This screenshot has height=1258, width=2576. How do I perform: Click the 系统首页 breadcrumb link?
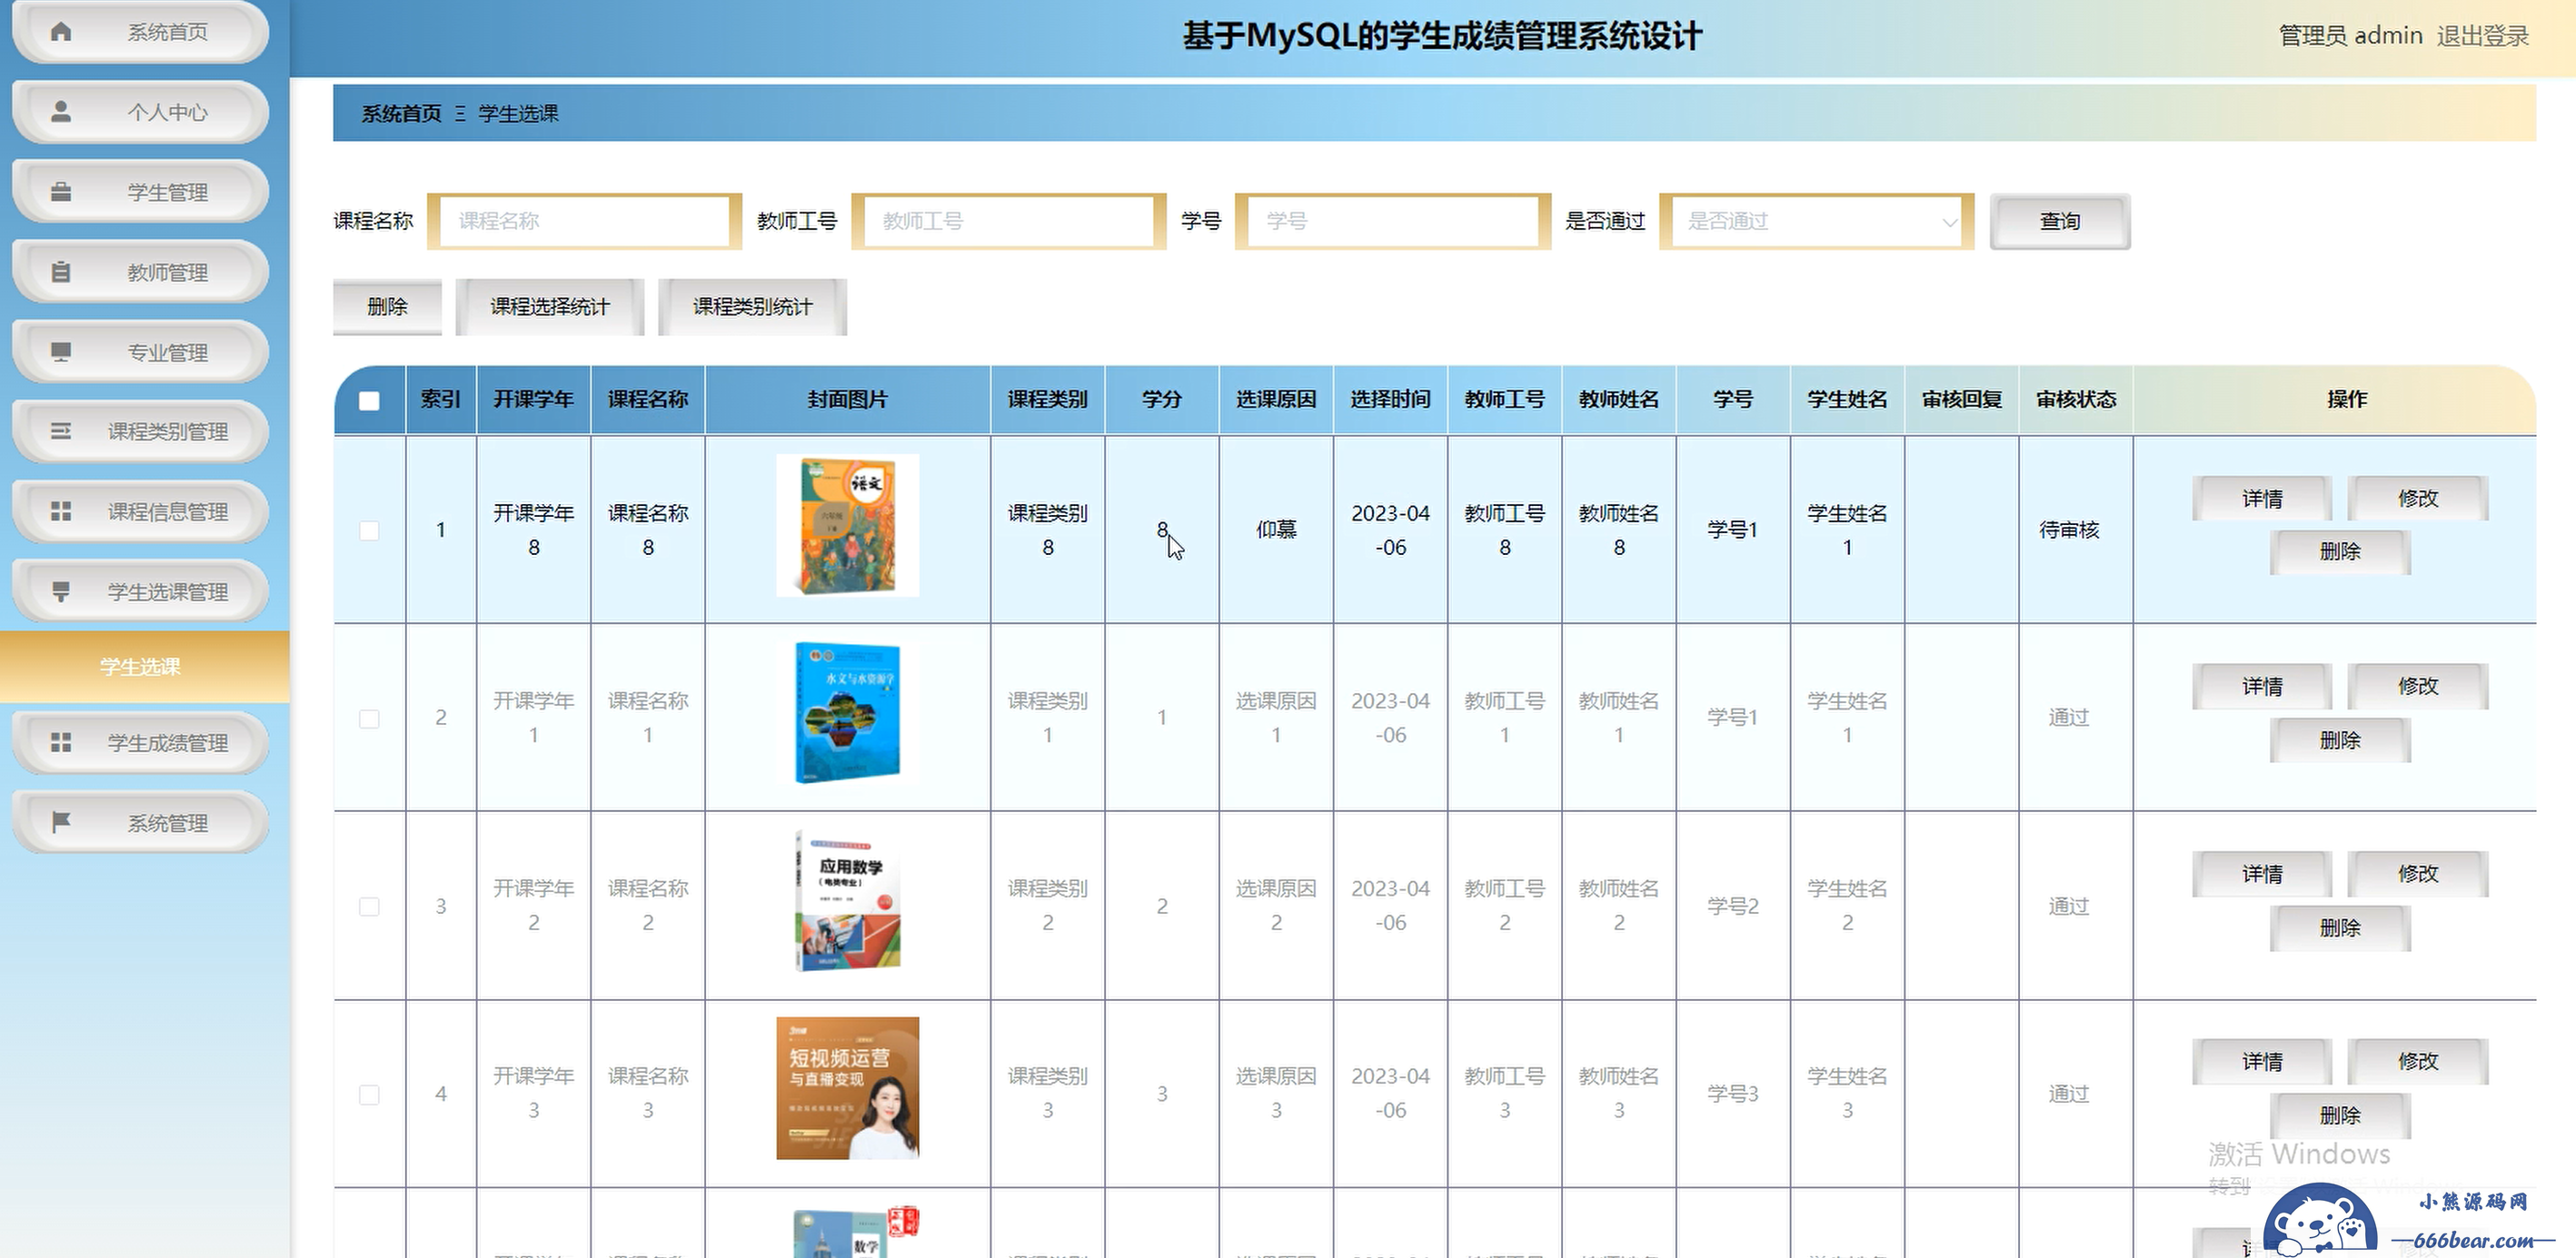(x=401, y=113)
